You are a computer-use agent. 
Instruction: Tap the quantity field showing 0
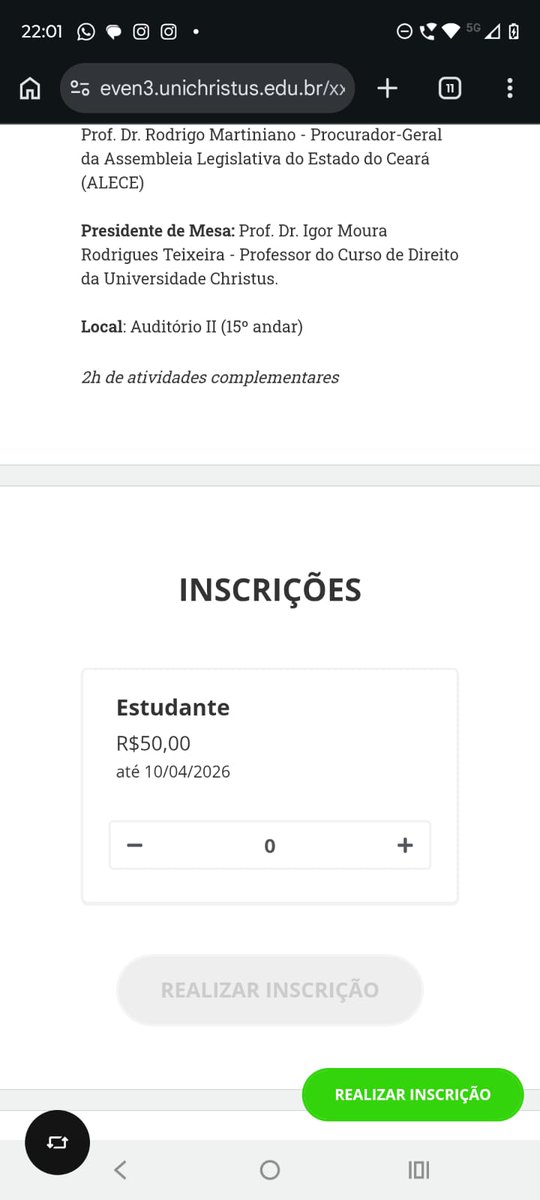point(270,845)
